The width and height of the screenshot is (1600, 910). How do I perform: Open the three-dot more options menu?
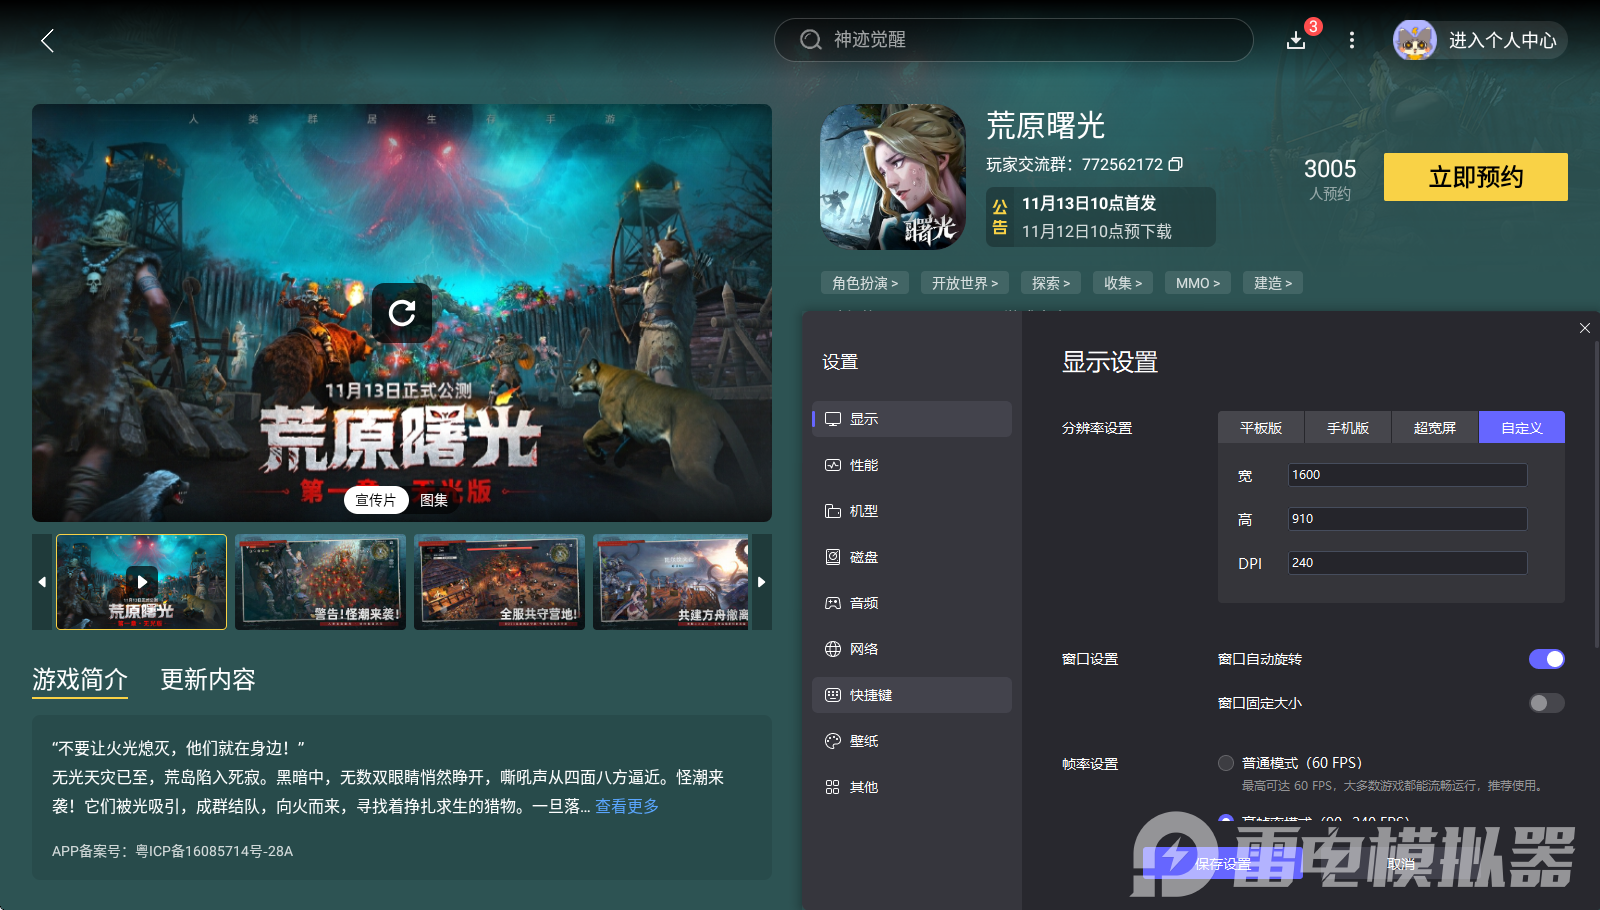(1352, 40)
